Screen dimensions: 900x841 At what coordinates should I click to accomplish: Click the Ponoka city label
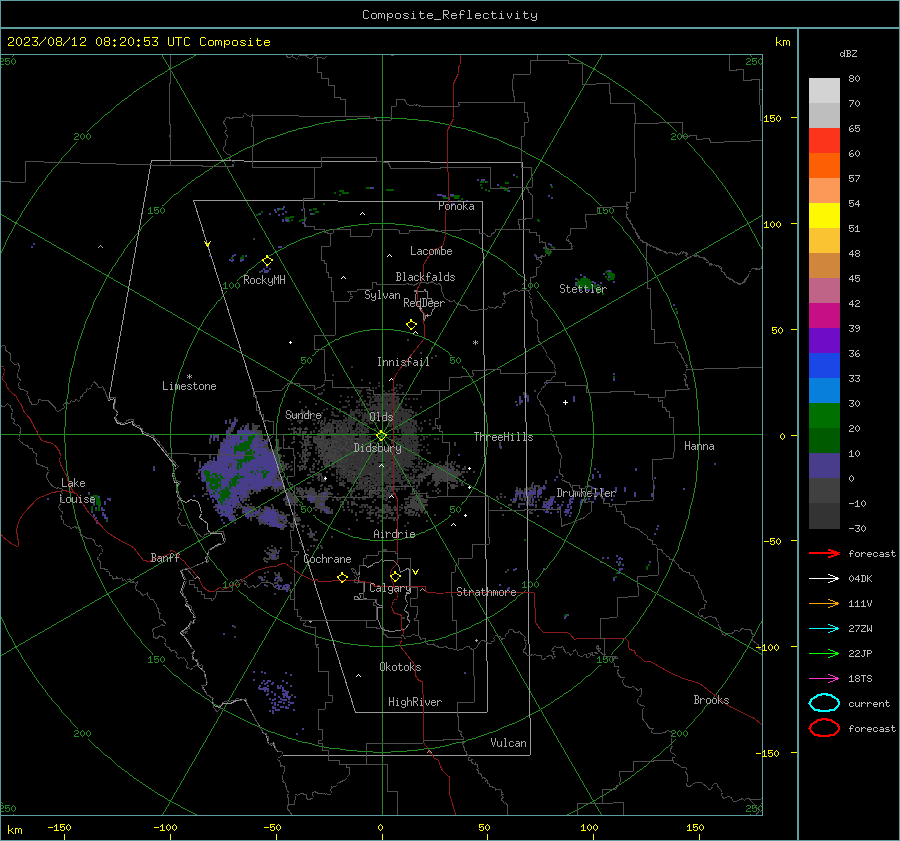[x=456, y=206]
